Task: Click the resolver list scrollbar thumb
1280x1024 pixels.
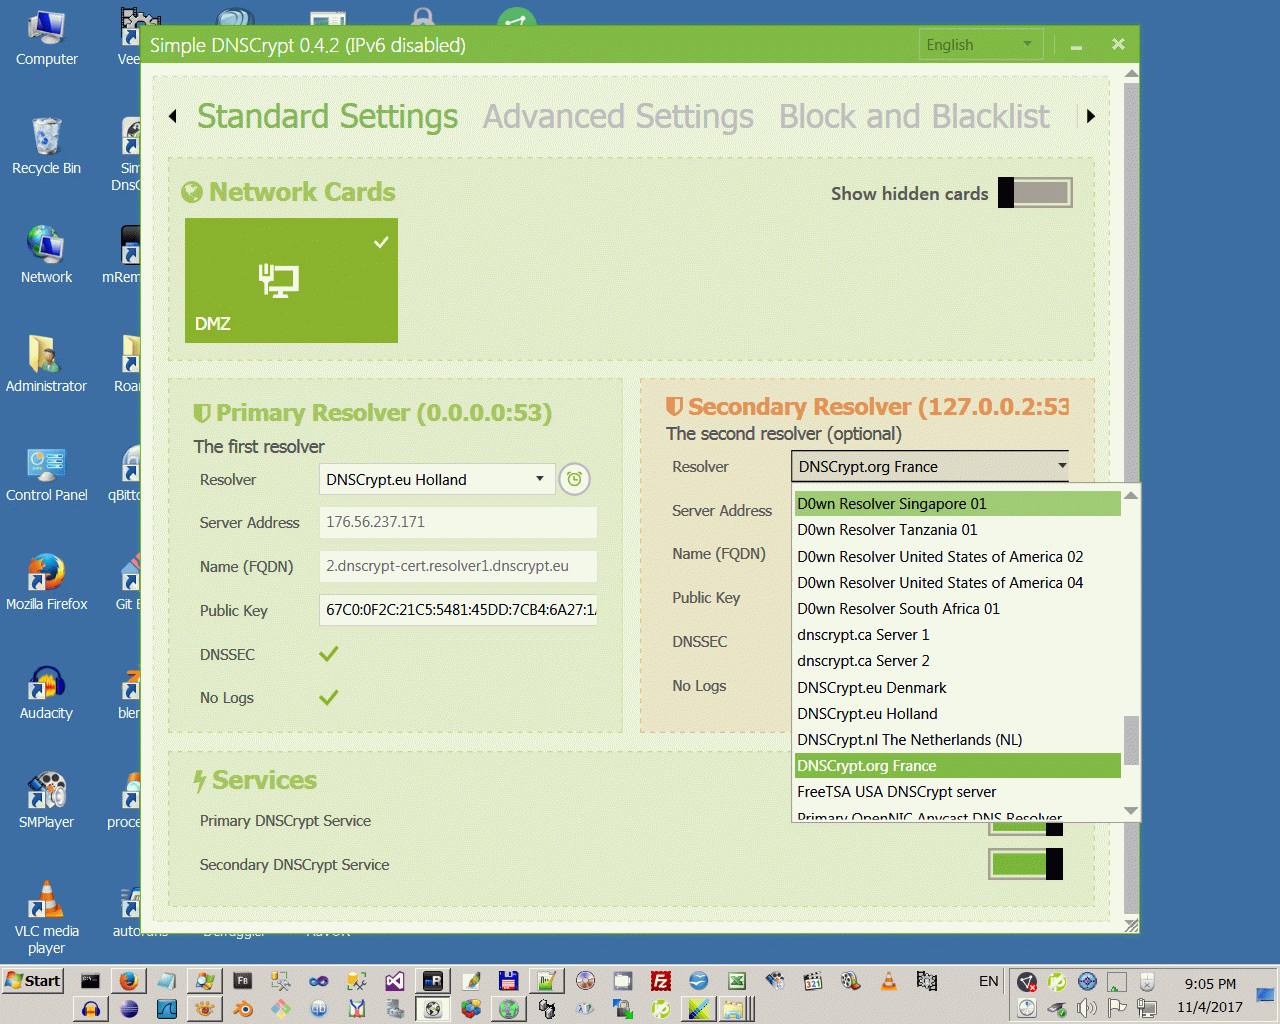Action: [x=1131, y=740]
